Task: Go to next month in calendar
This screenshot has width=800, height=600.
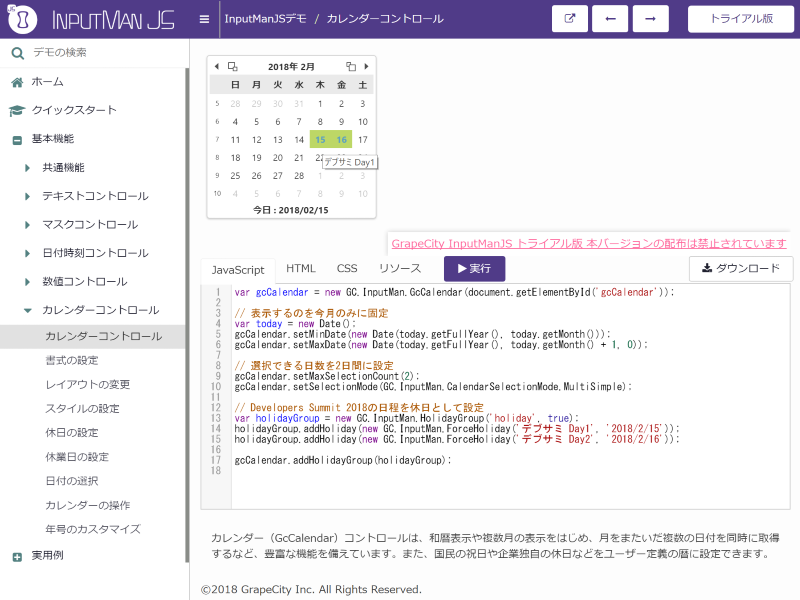Action: coord(366,66)
